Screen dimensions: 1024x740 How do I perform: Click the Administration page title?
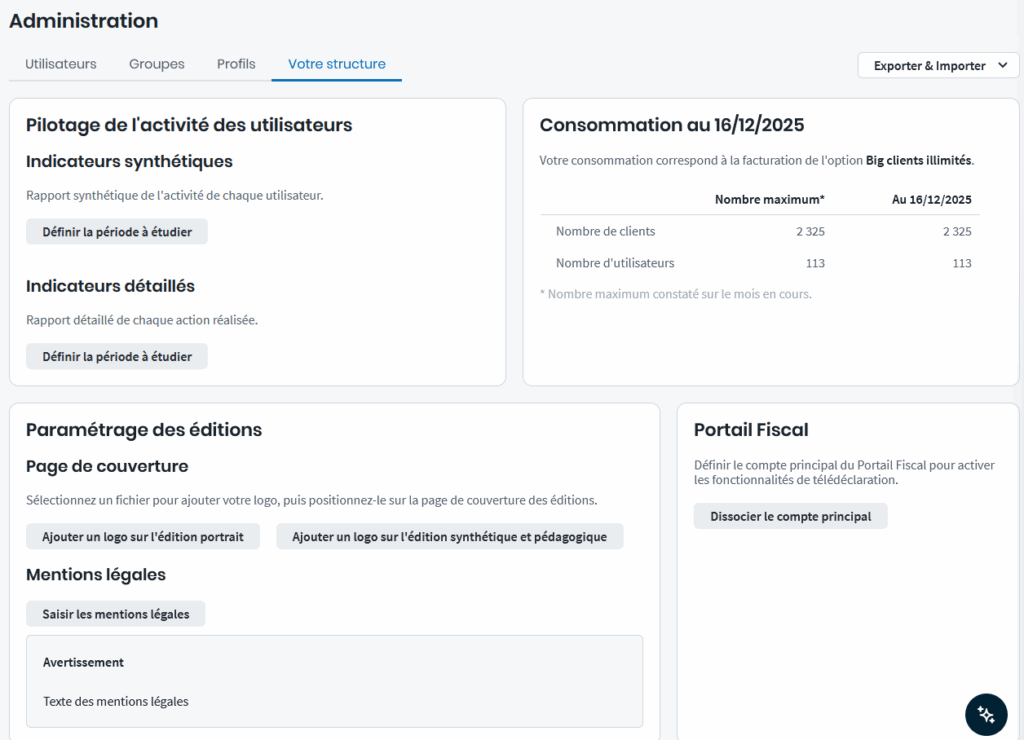[84, 21]
